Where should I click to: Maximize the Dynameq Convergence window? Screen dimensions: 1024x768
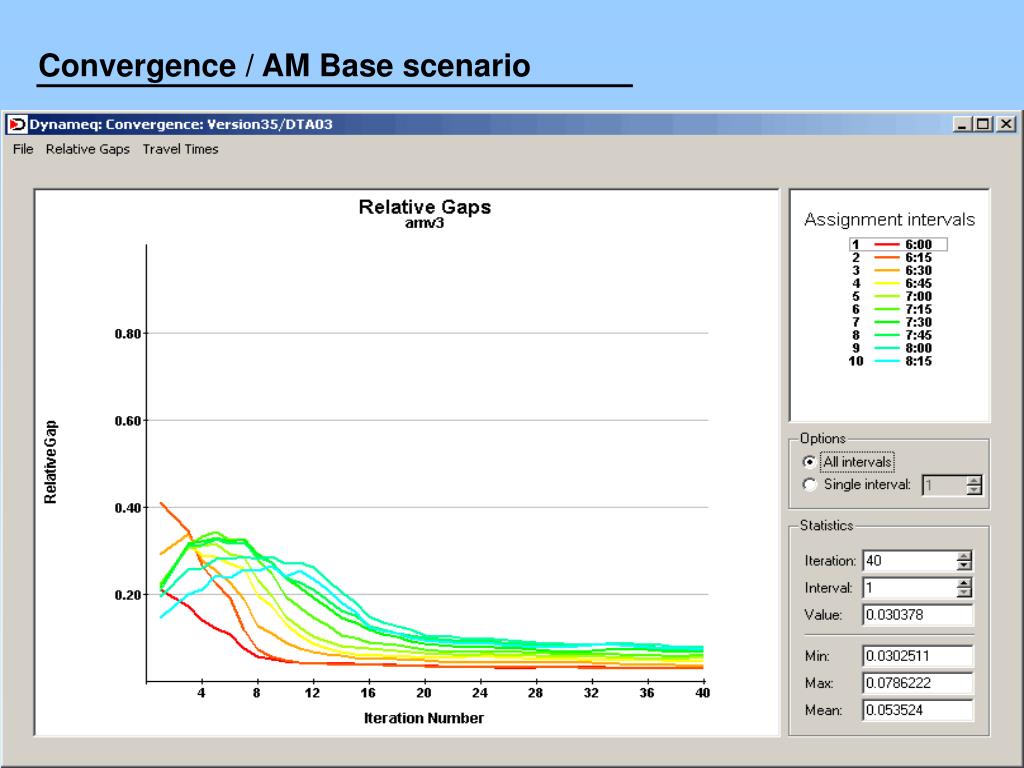pos(983,124)
